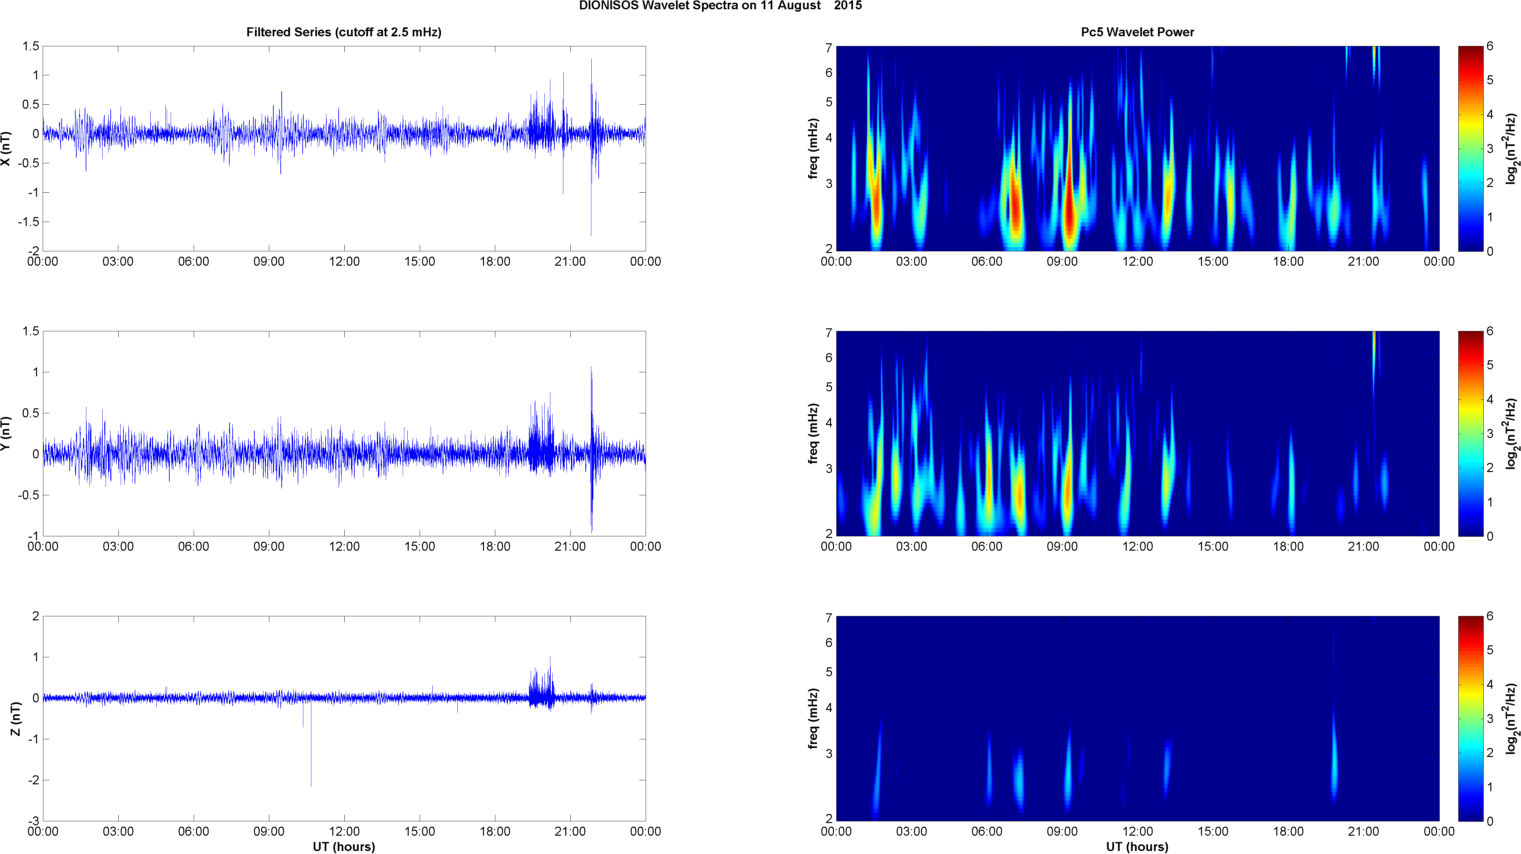Viewport: 1521px width, 854px height.
Task: Click the '-3' tick on the Z (nT) axis
Action: (33, 822)
